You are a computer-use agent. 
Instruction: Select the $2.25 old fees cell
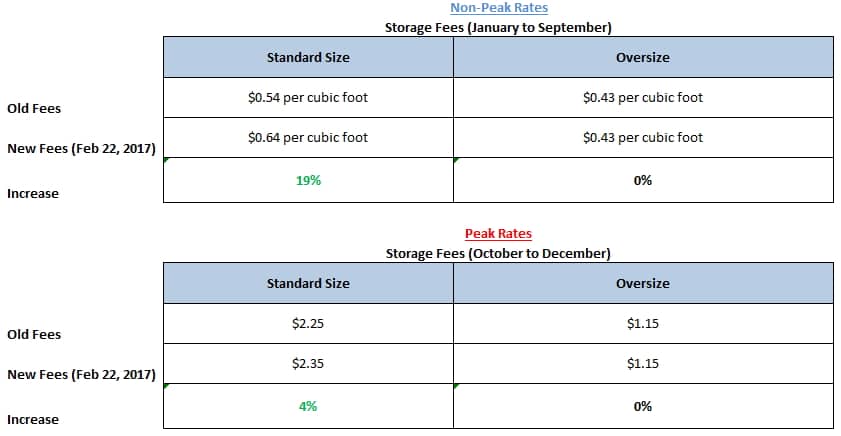308,323
